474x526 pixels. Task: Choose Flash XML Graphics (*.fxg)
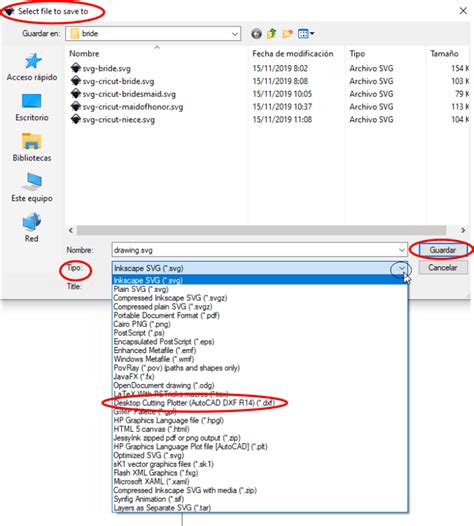260,473
